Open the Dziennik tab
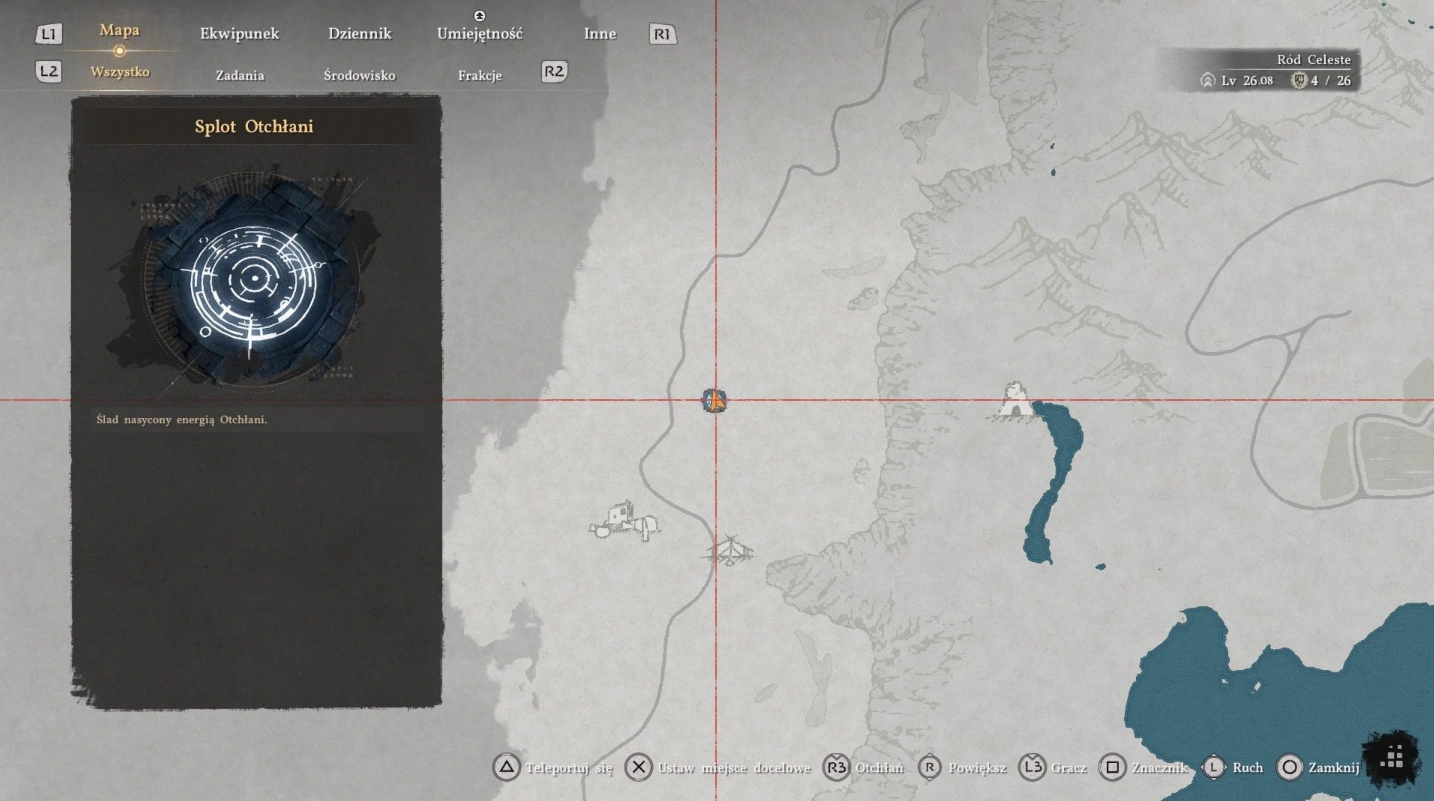 [359, 34]
